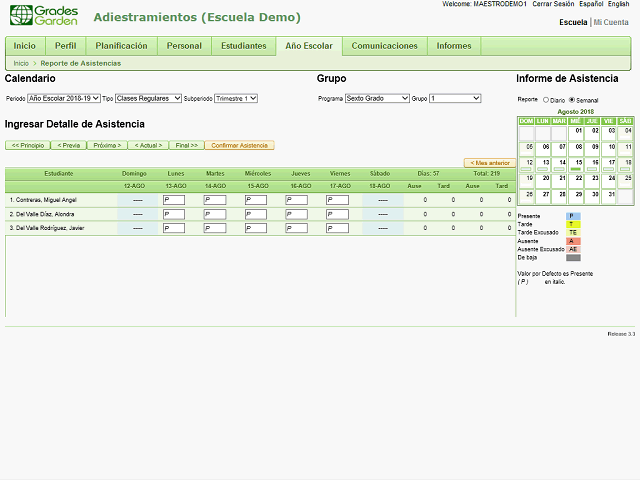Expand the Programa Sexto Grado dropdown
The image size is (640, 480).
377,99
